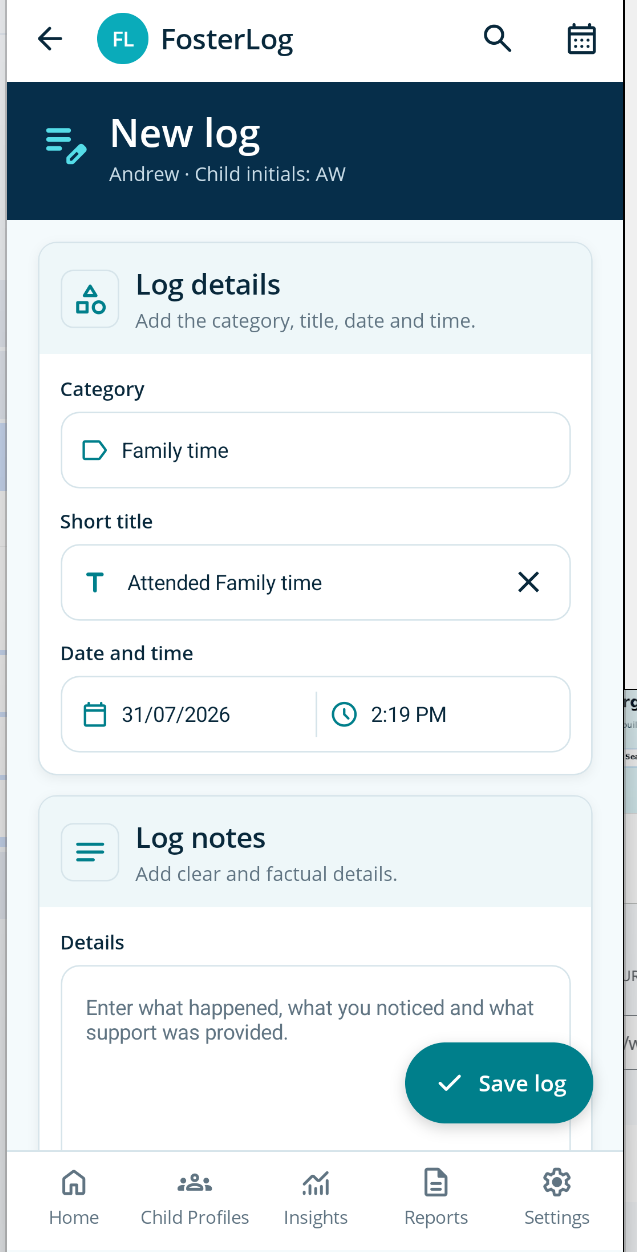Open the Reports tab
Screen dimensions: 637x1252
436,1198
